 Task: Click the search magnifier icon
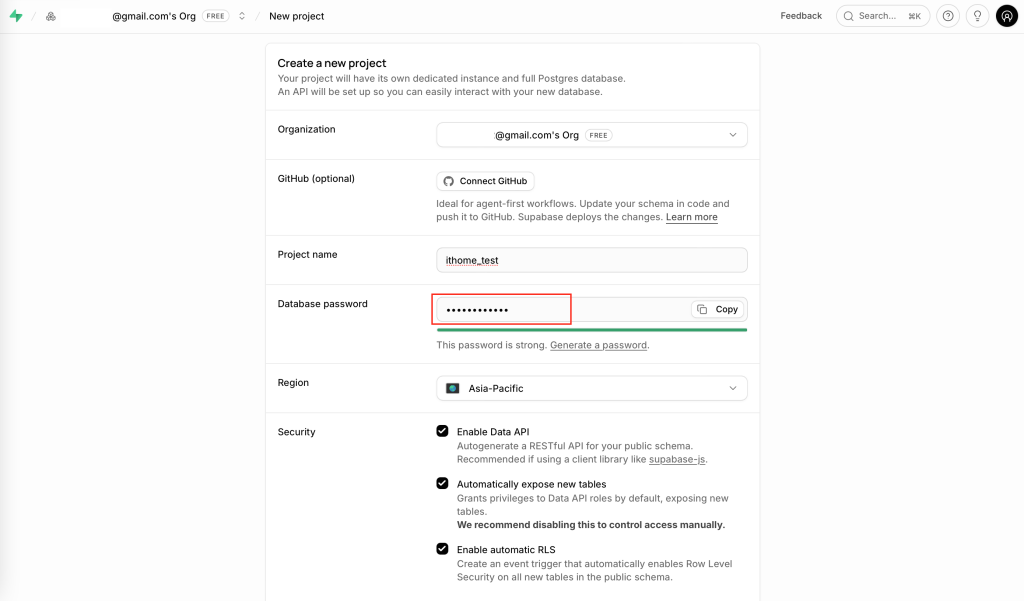[848, 16]
